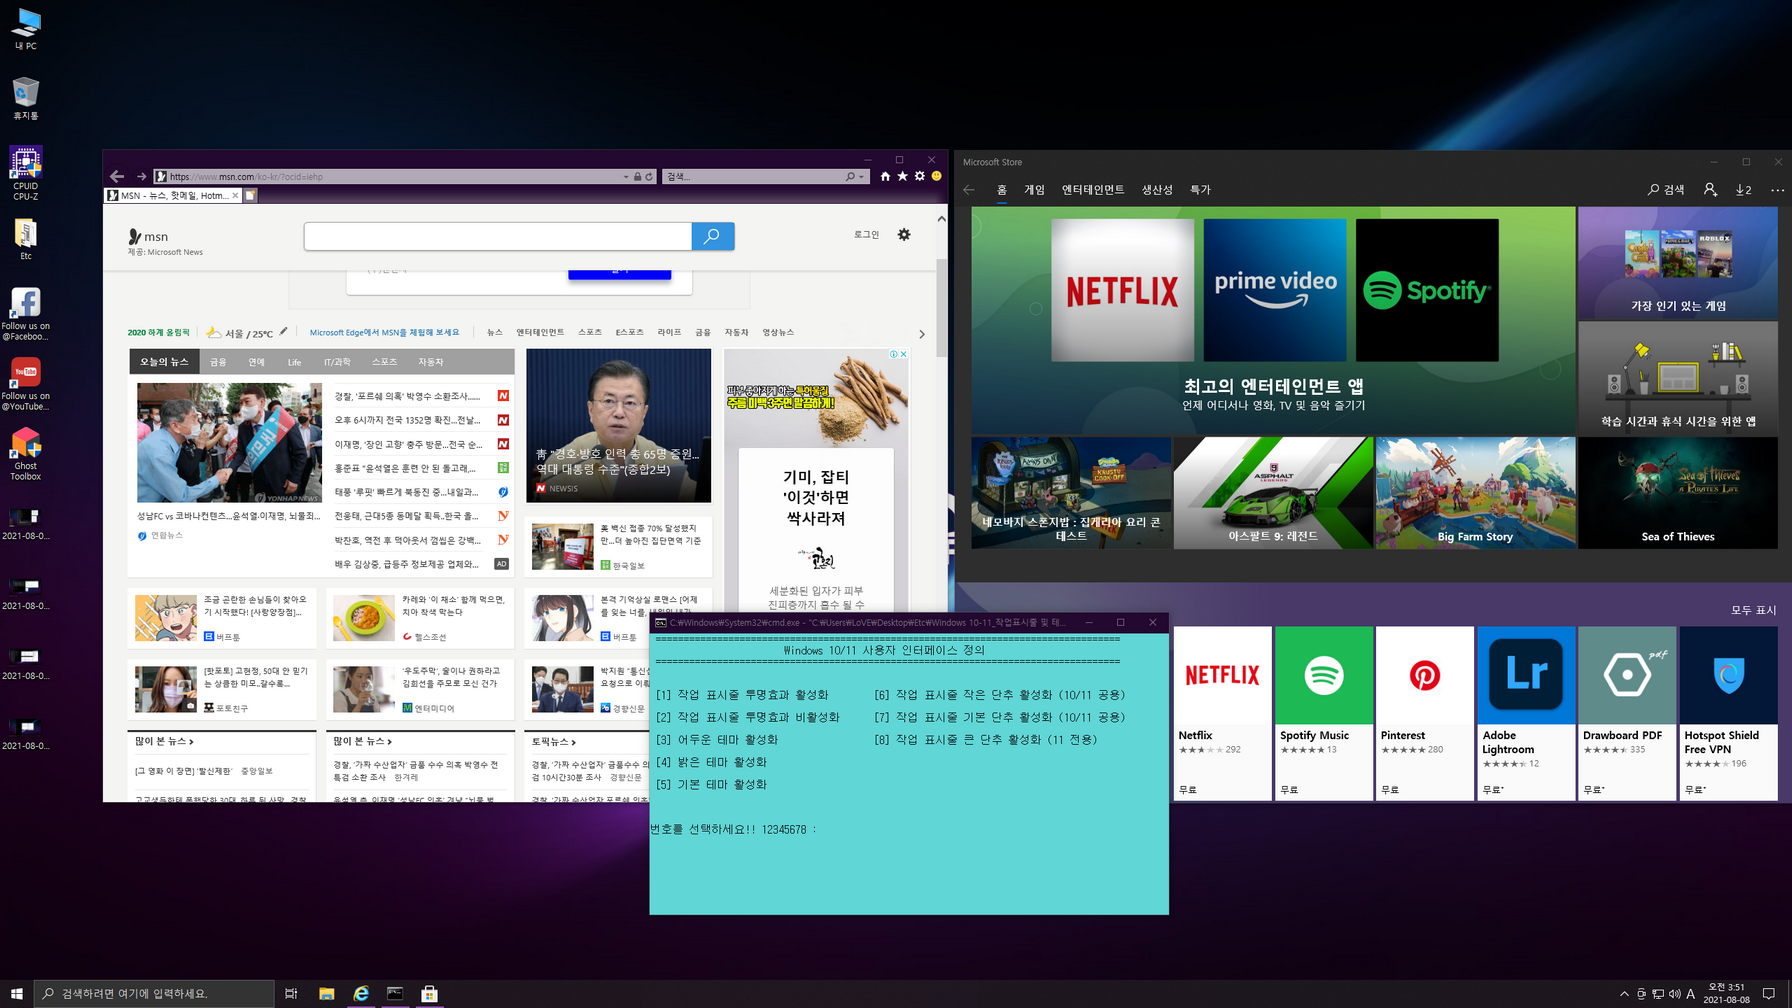Open Follow us on Facebook shortcut
This screenshot has height=1008, width=1792.
point(26,314)
